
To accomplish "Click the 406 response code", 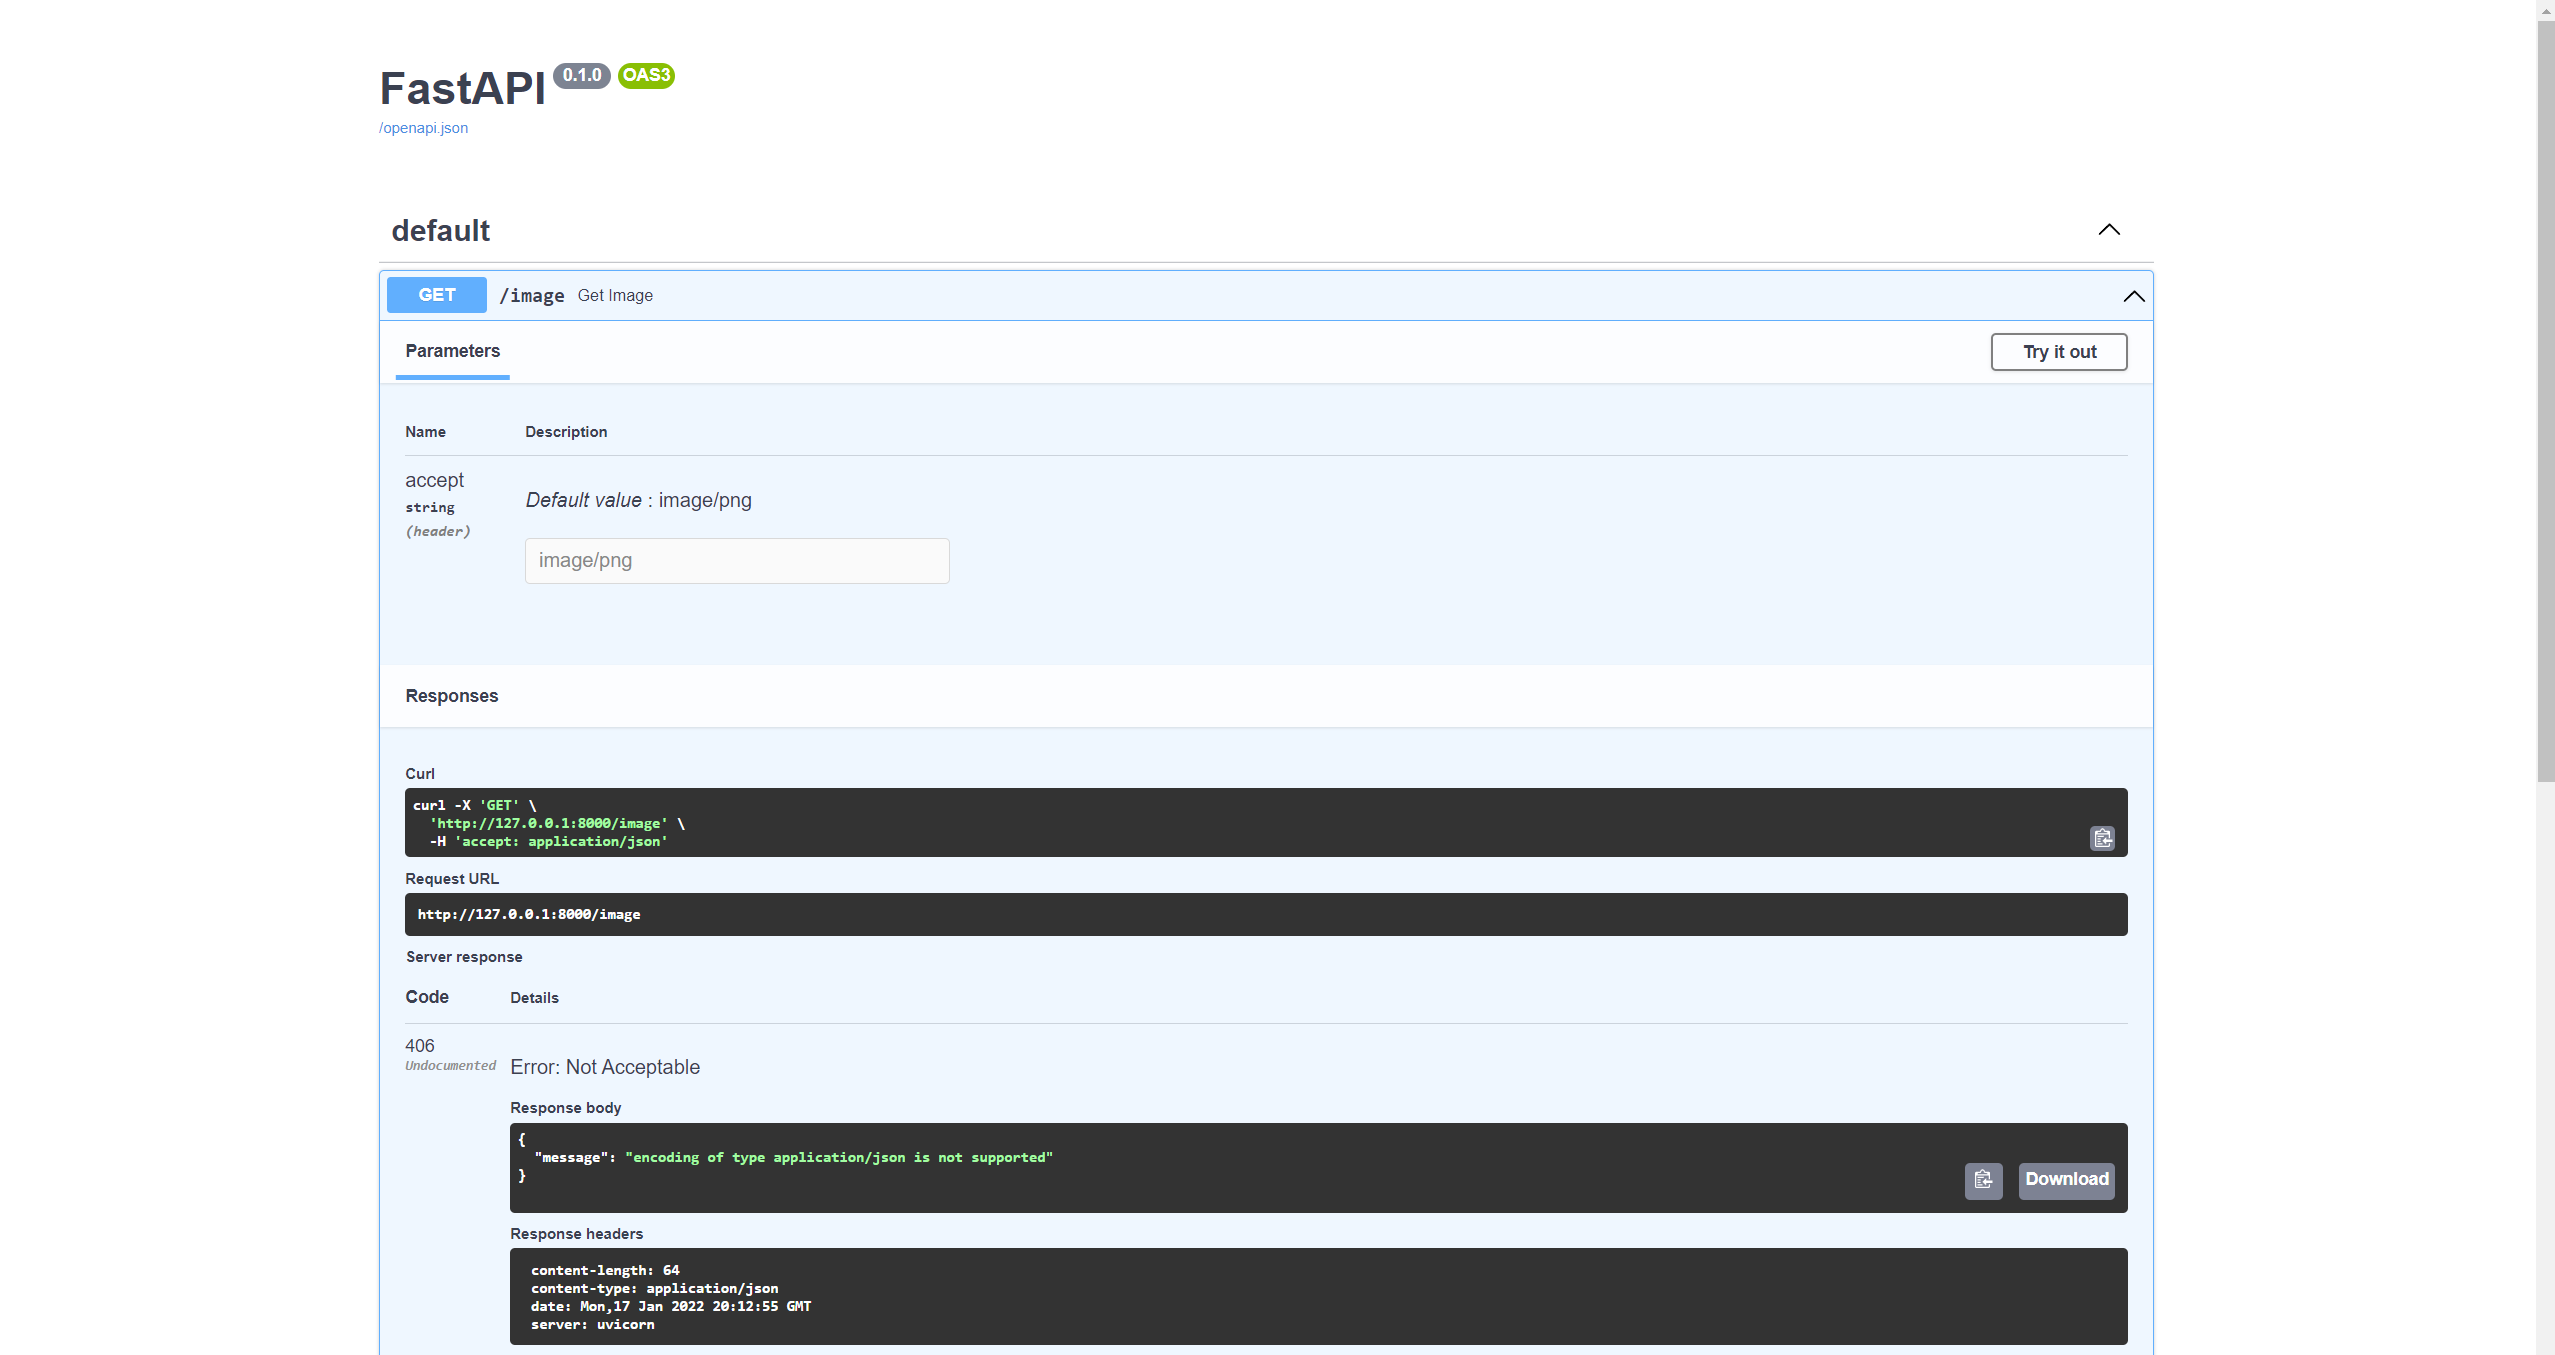I will point(419,1045).
